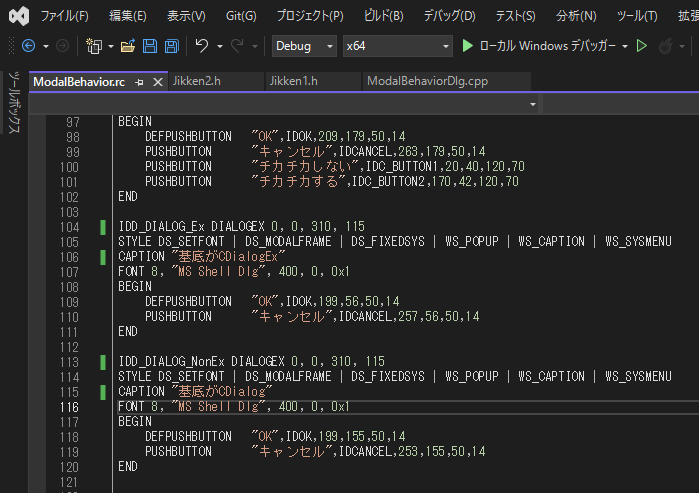Screen dimensions: 699x493
Task: Open the ビルド(B) menu
Action: 382,16
